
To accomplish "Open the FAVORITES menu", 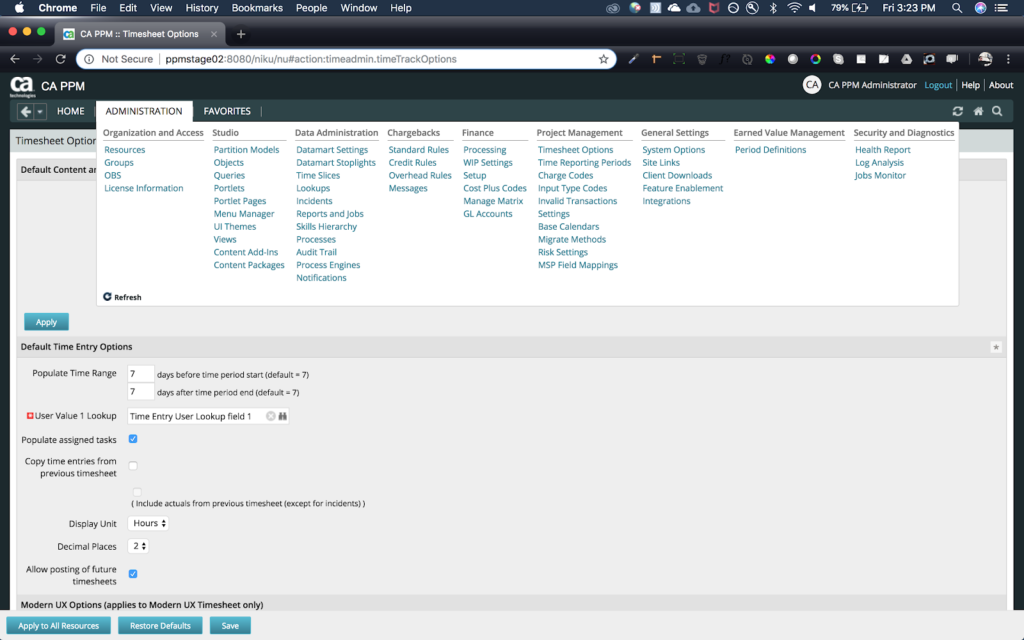I will (x=227, y=111).
